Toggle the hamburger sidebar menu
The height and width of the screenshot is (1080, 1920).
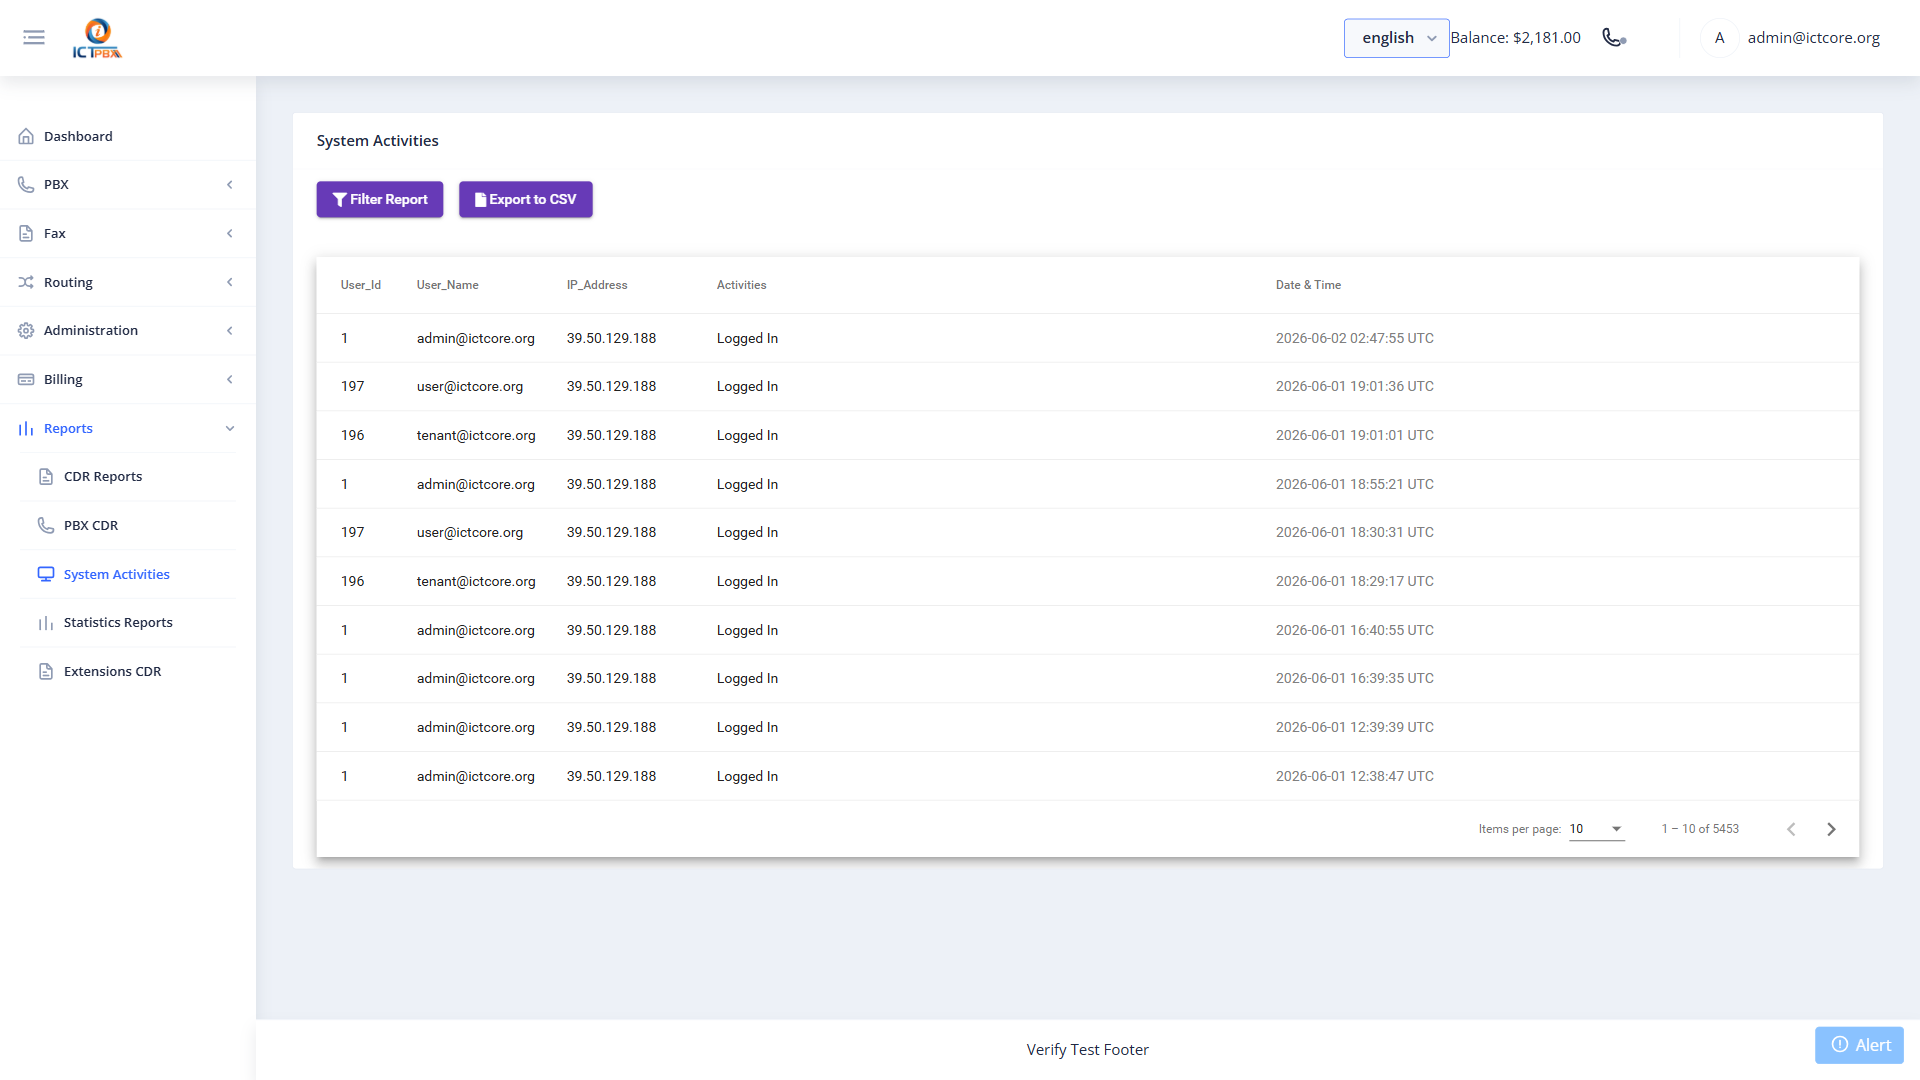point(34,38)
